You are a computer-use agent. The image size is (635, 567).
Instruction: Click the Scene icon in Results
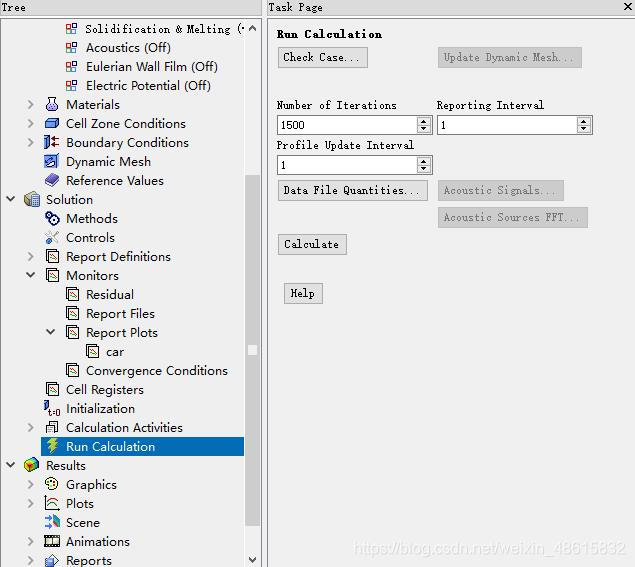click(52, 523)
